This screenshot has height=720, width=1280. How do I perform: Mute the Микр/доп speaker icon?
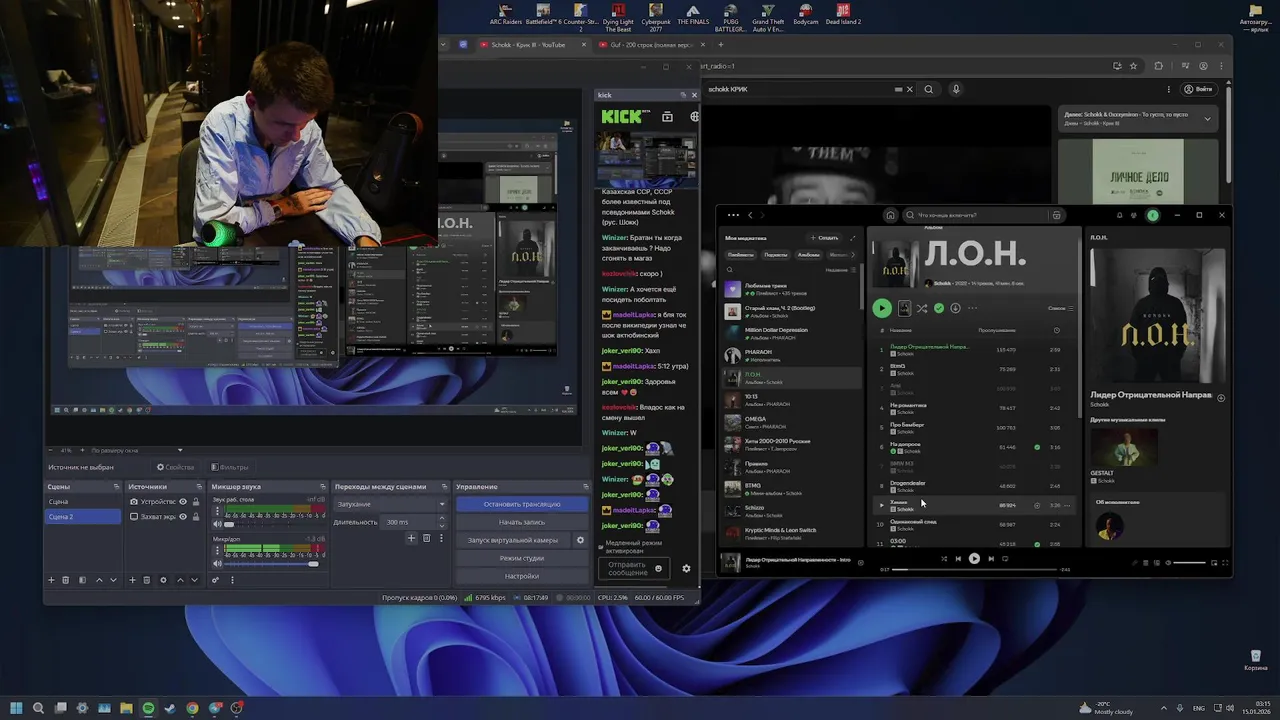pyautogui.click(x=216, y=564)
